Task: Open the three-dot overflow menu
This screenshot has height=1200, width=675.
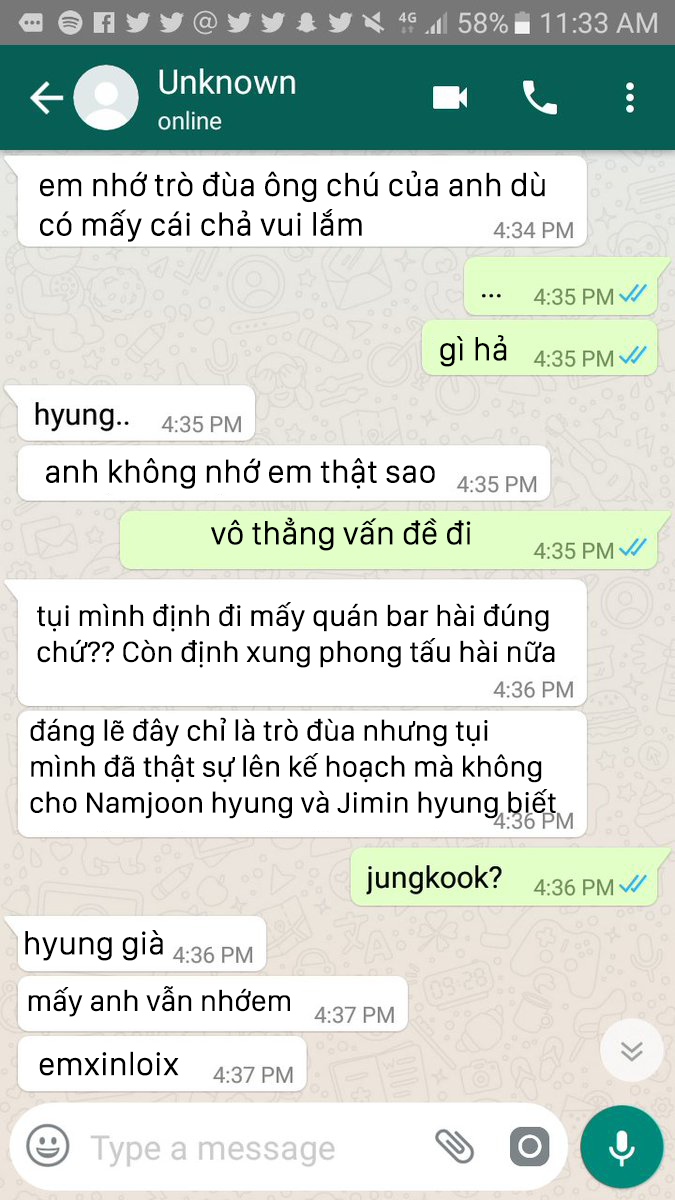Action: point(629,97)
